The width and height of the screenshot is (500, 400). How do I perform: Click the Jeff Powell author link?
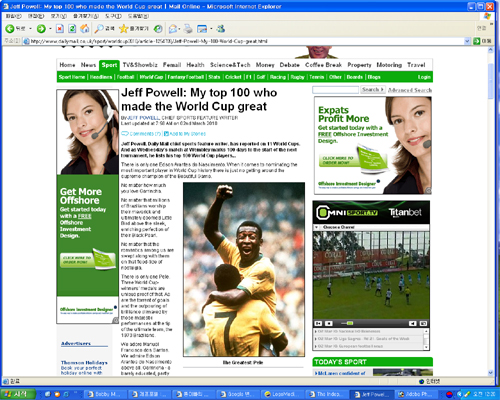[x=144, y=118]
